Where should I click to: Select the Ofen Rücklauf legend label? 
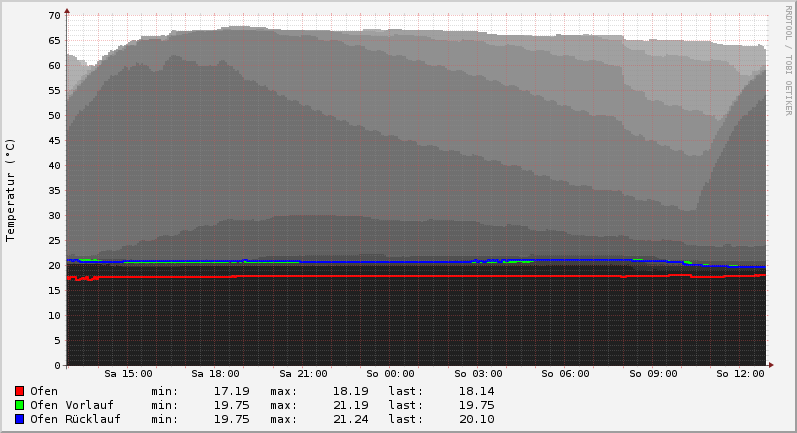[x=75, y=419]
